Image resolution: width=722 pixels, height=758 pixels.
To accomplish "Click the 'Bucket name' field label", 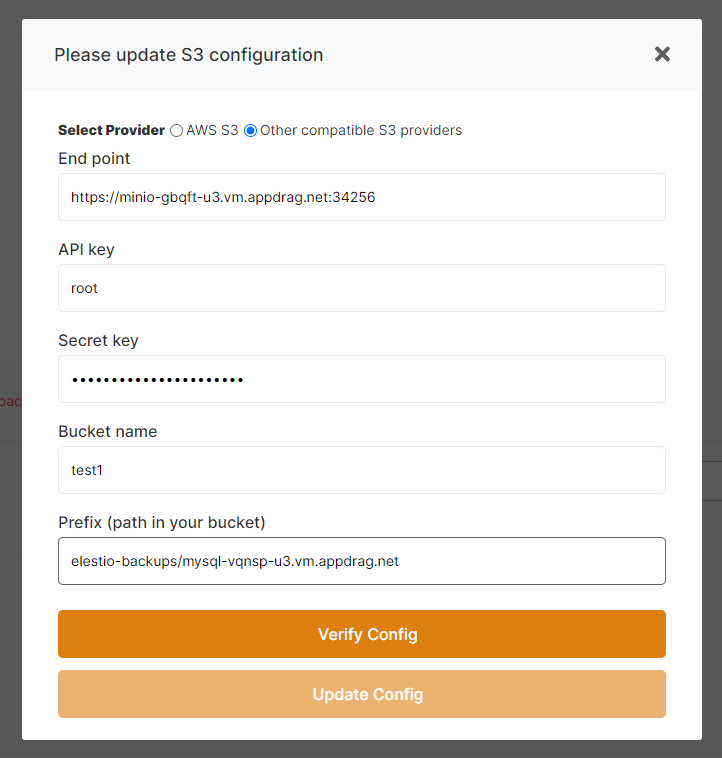I will point(107,431).
